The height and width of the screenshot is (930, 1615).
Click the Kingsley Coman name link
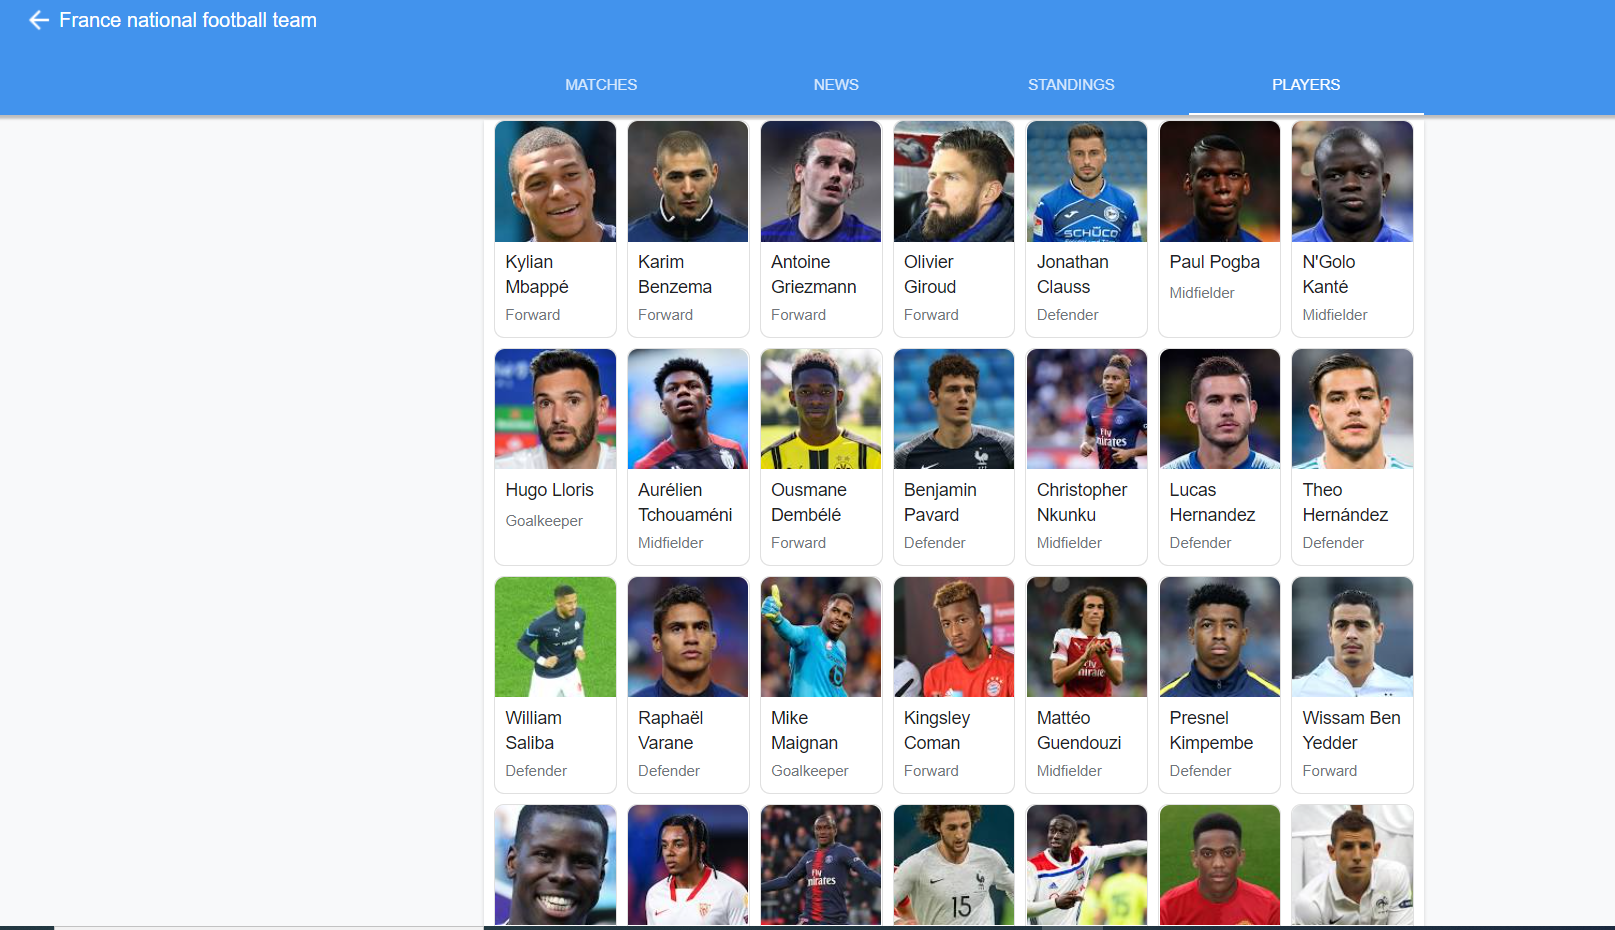point(937,730)
